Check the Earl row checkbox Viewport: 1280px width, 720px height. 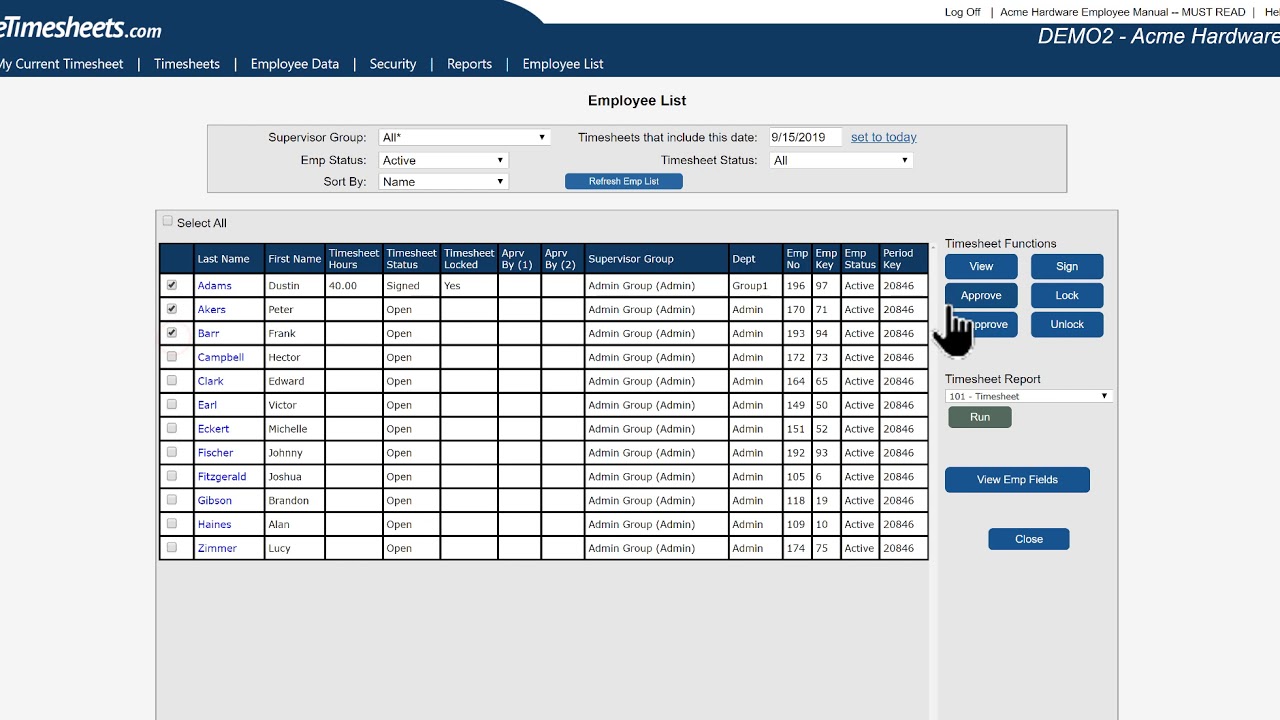tap(172, 405)
